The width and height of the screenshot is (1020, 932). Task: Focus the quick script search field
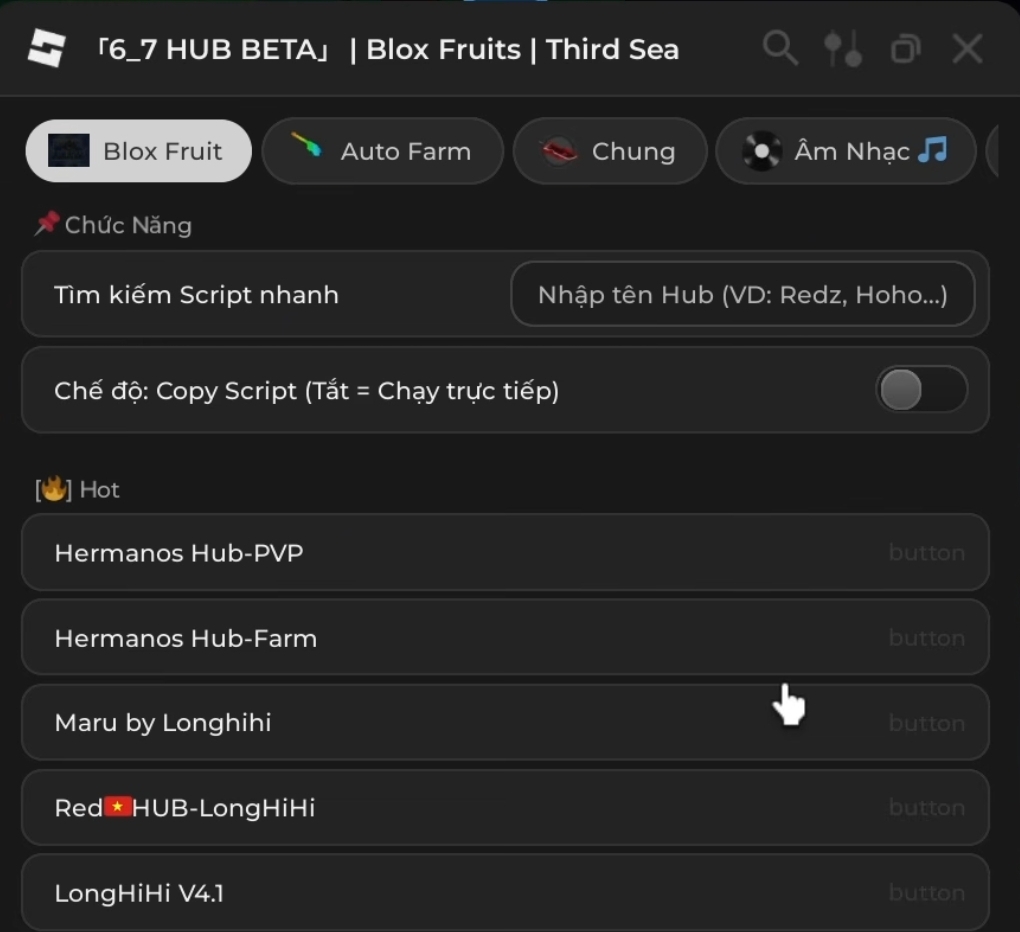(x=742, y=295)
